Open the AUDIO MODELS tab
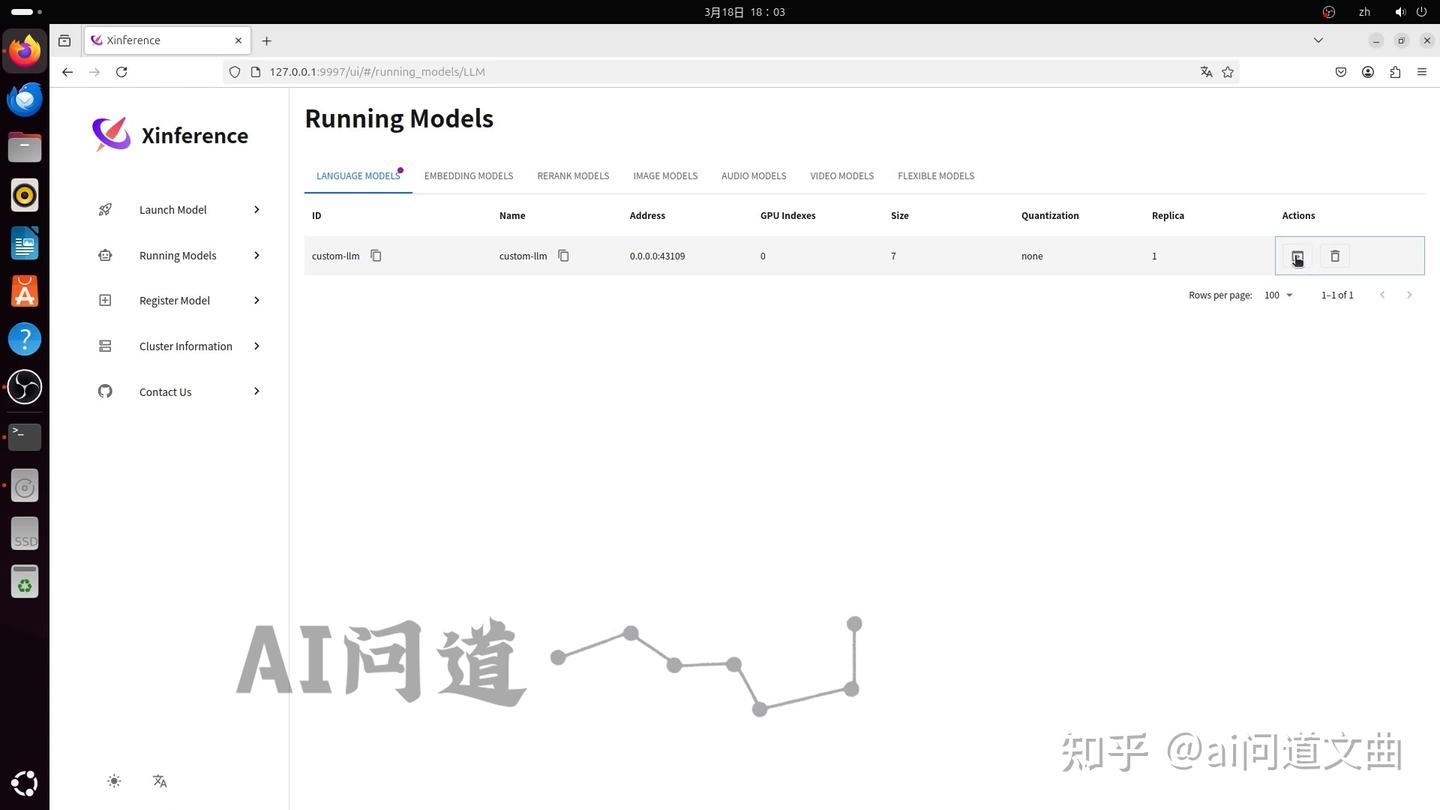The image size is (1440, 810). pos(753,175)
